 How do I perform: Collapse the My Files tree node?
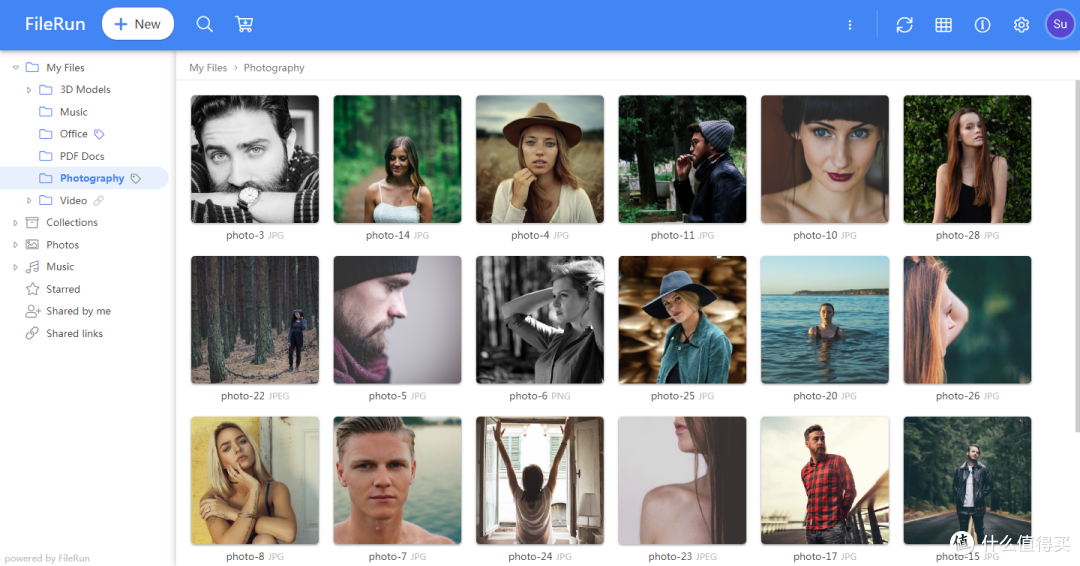point(15,67)
